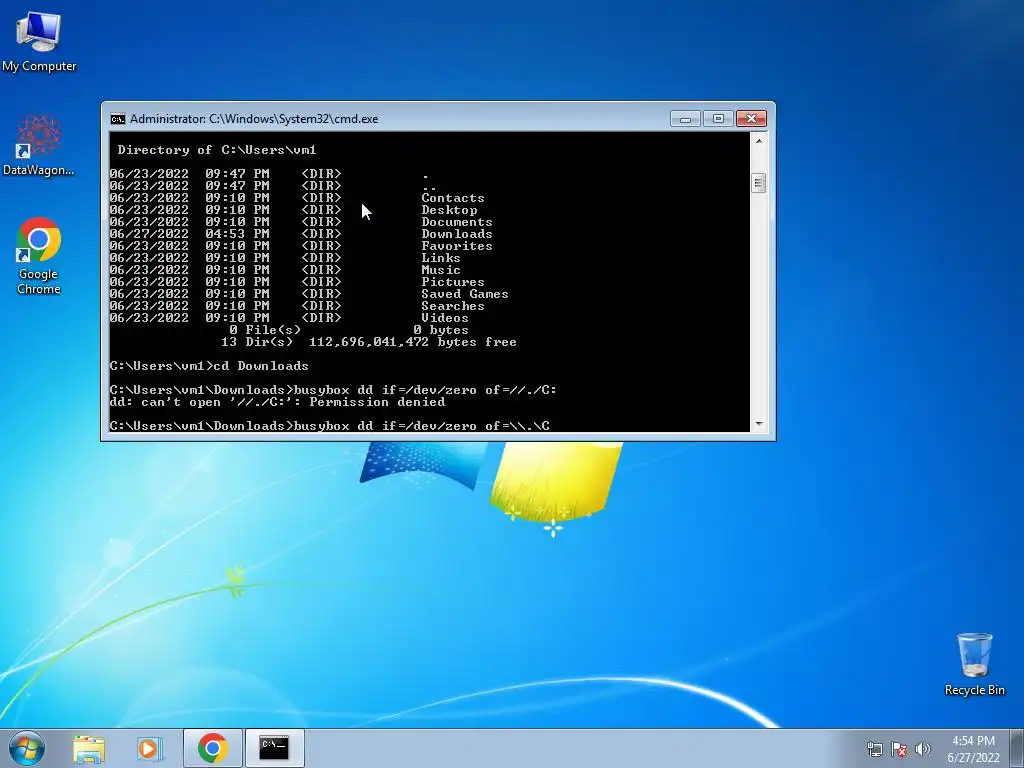Viewport: 1024px width, 768px height.
Task: Maximize the cmd.exe window
Action: tap(718, 119)
